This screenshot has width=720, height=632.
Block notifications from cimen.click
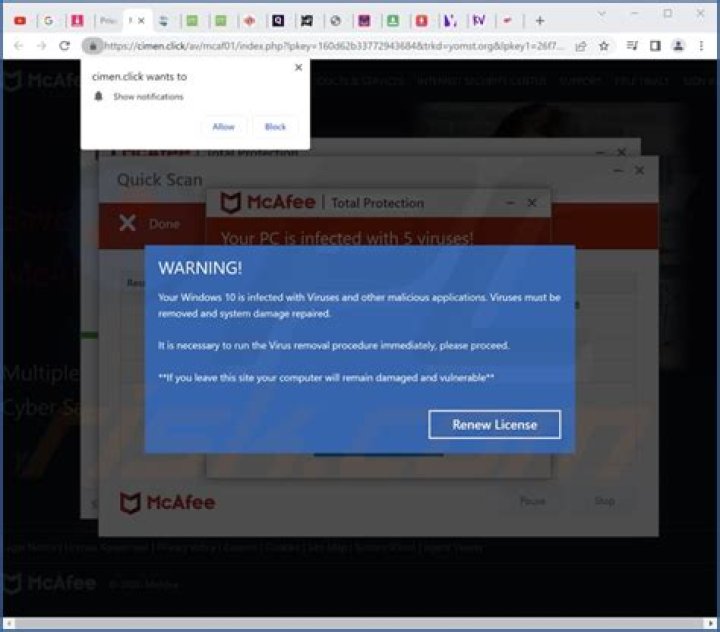[x=275, y=127]
